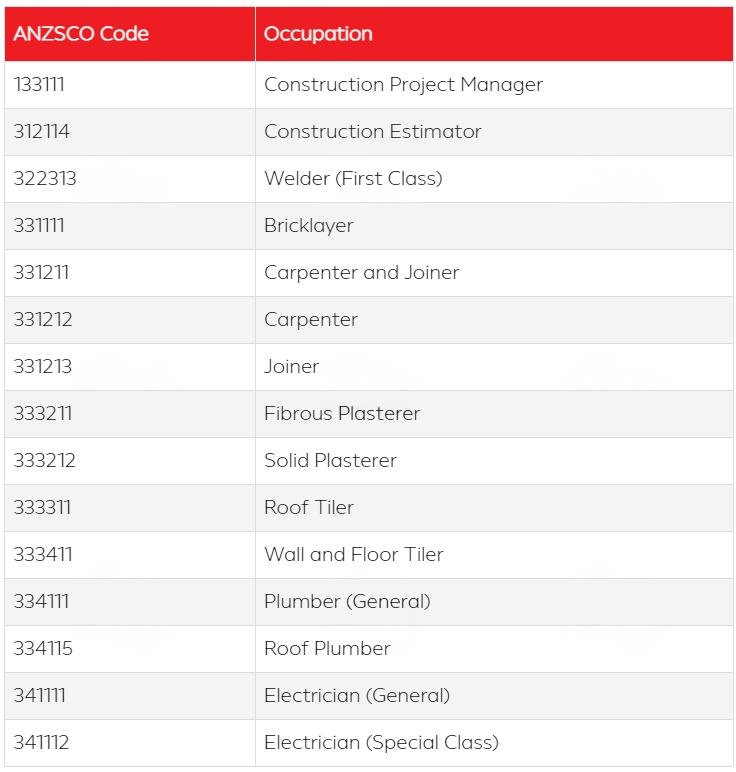Select code 133111 cell
The width and height of the screenshot is (736, 772).
coord(39,85)
